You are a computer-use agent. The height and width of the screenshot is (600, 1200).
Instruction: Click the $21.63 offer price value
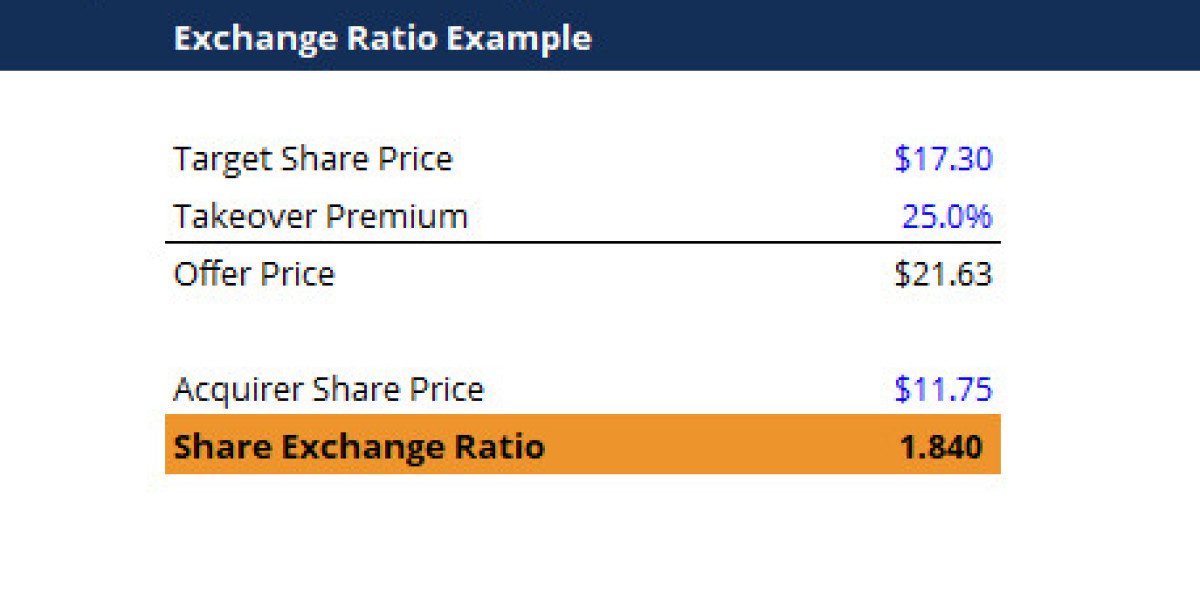(x=943, y=274)
